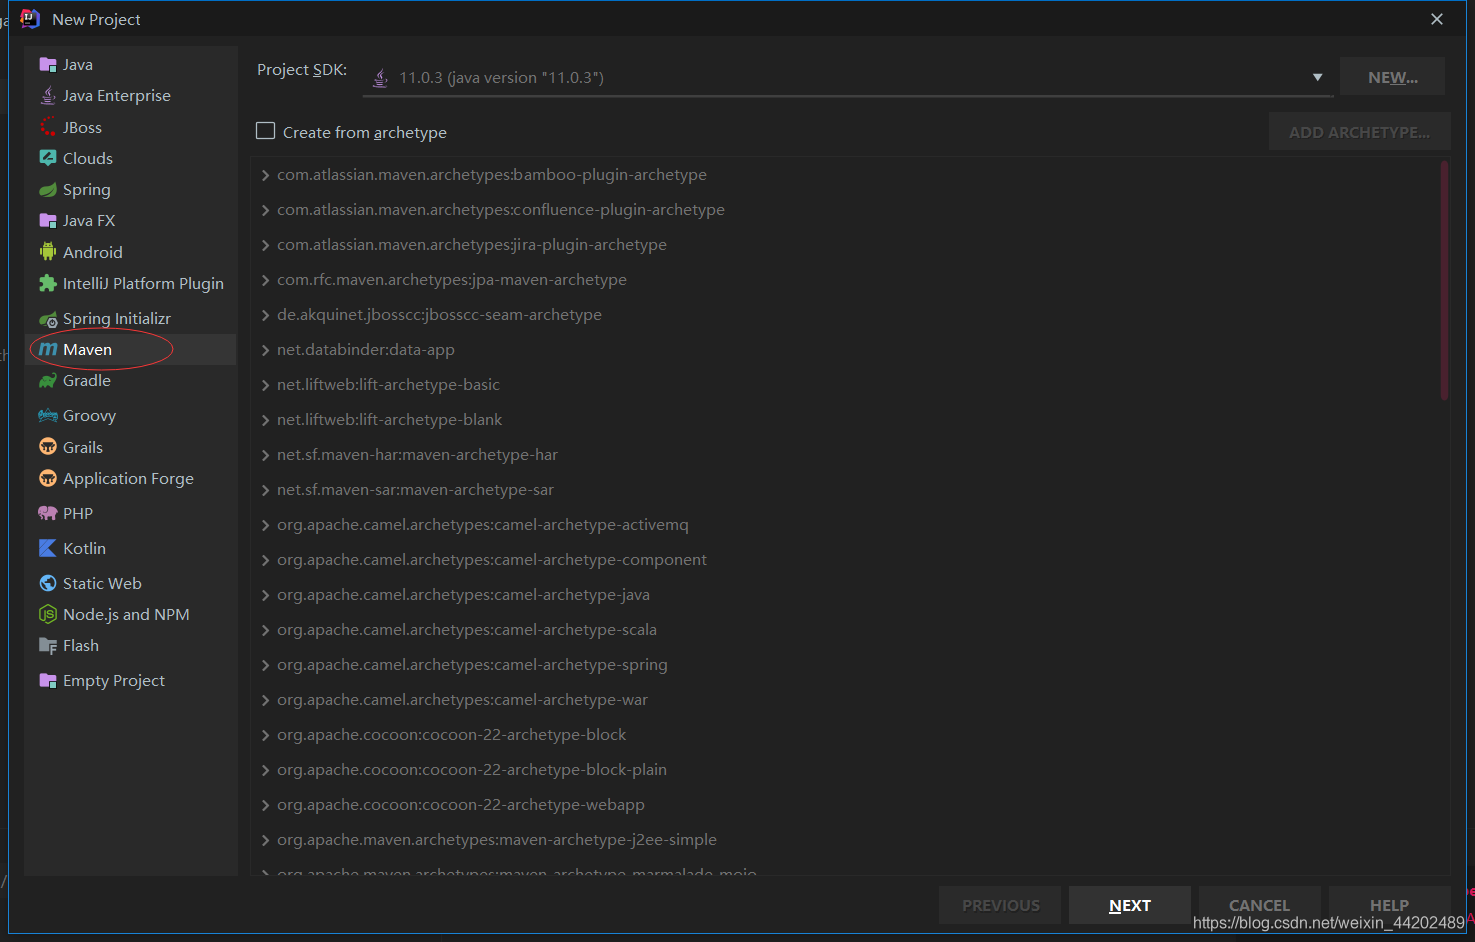Select camel-archetype-spring list entry
The image size is (1475, 942).
(x=472, y=665)
